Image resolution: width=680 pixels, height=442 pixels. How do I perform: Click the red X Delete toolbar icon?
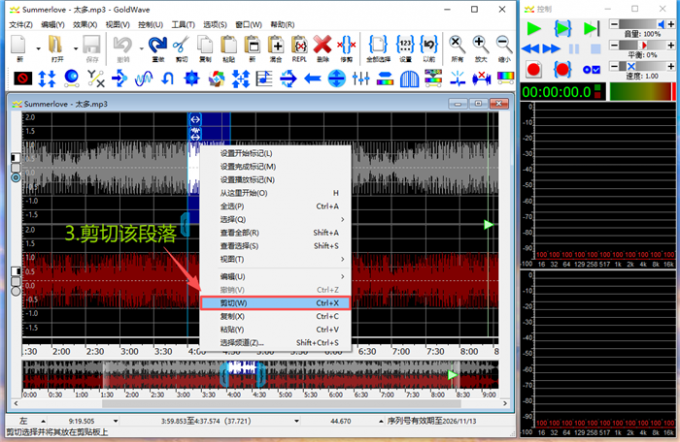(x=321, y=45)
